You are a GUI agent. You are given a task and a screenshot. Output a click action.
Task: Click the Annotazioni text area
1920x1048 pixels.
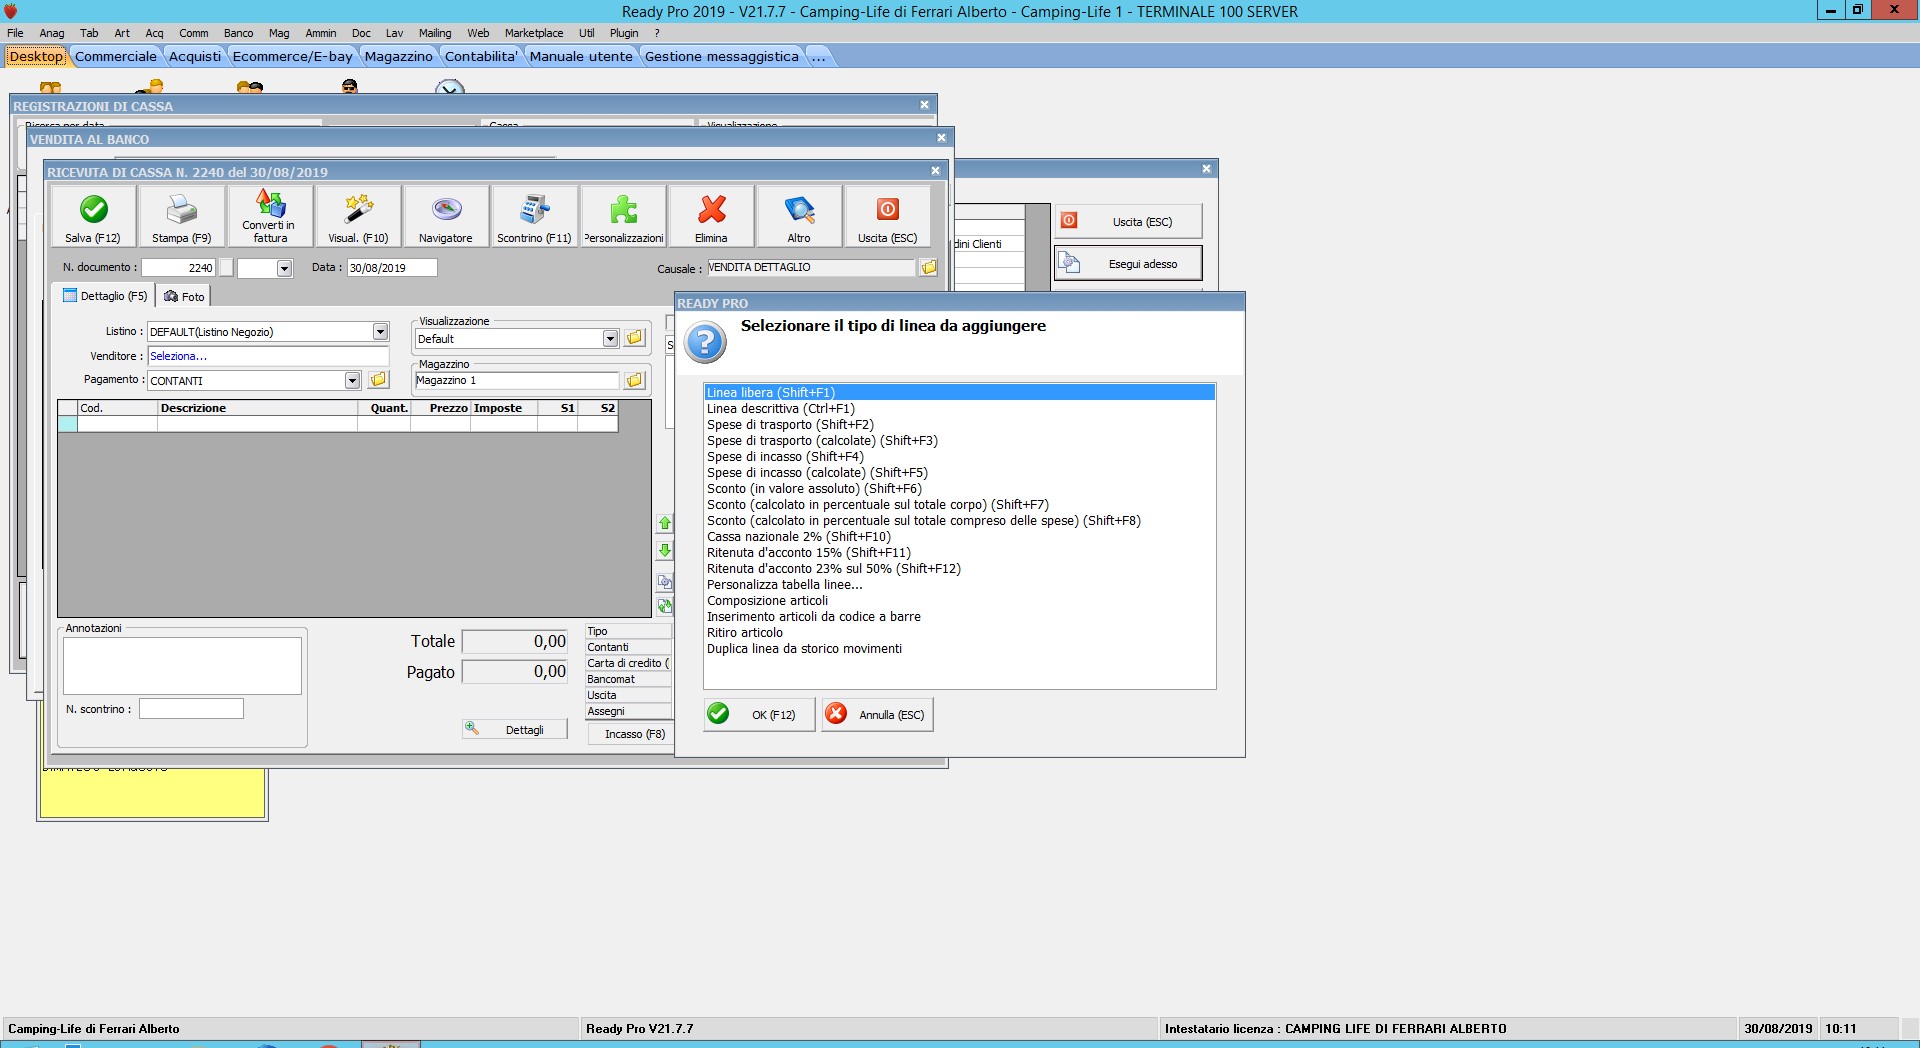[182, 666]
